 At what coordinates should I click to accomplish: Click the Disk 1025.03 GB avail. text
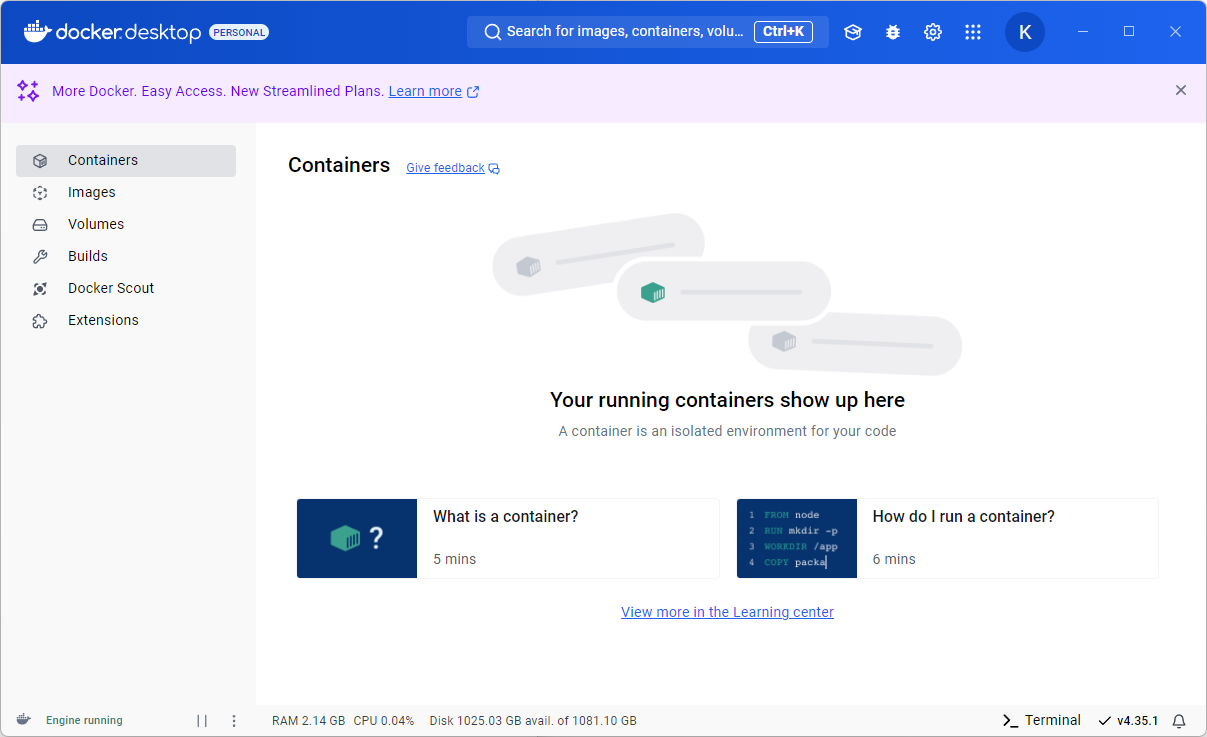[533, 720]
